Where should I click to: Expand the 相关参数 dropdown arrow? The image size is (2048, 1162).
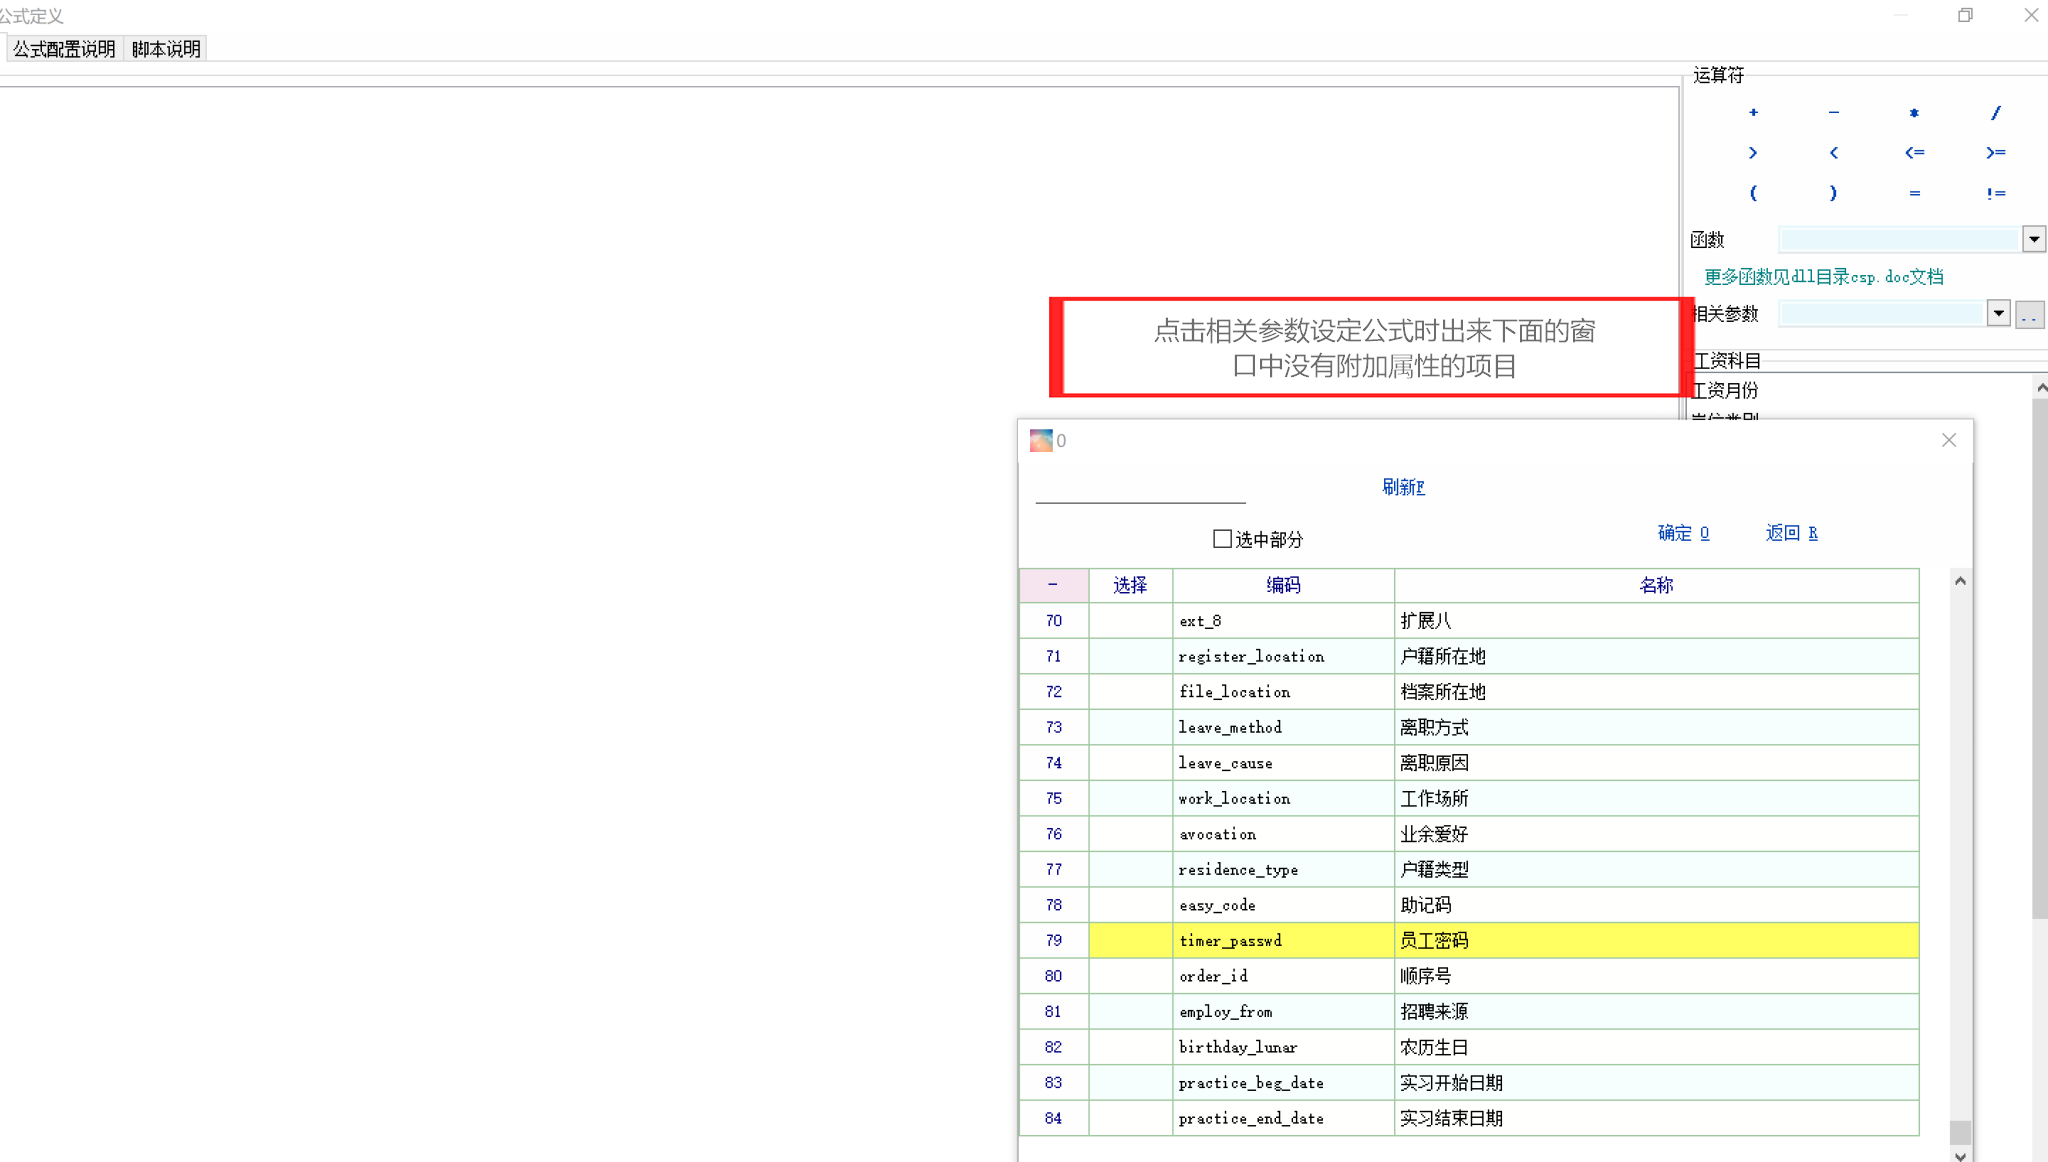point(1997,313)
